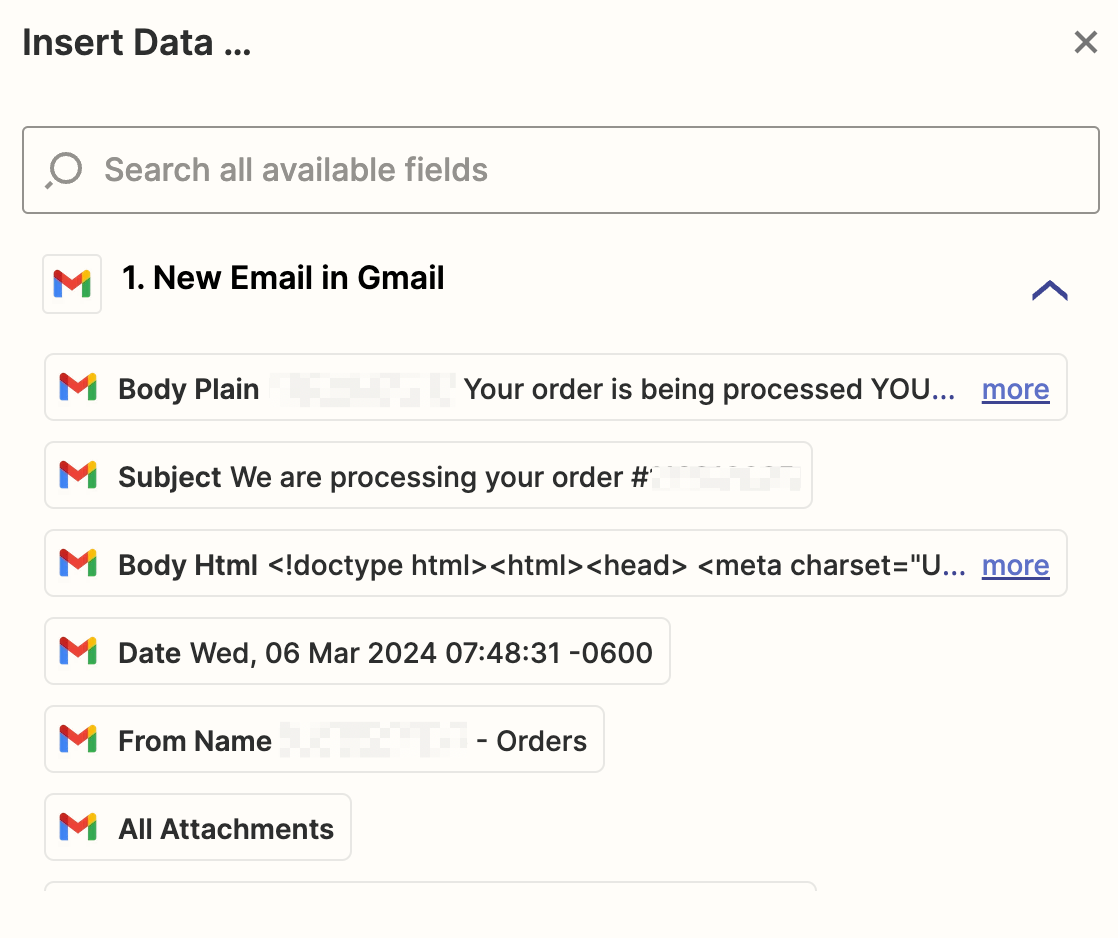Pick the From Name Orders field

pyautogui.click(x=350, y=741)
